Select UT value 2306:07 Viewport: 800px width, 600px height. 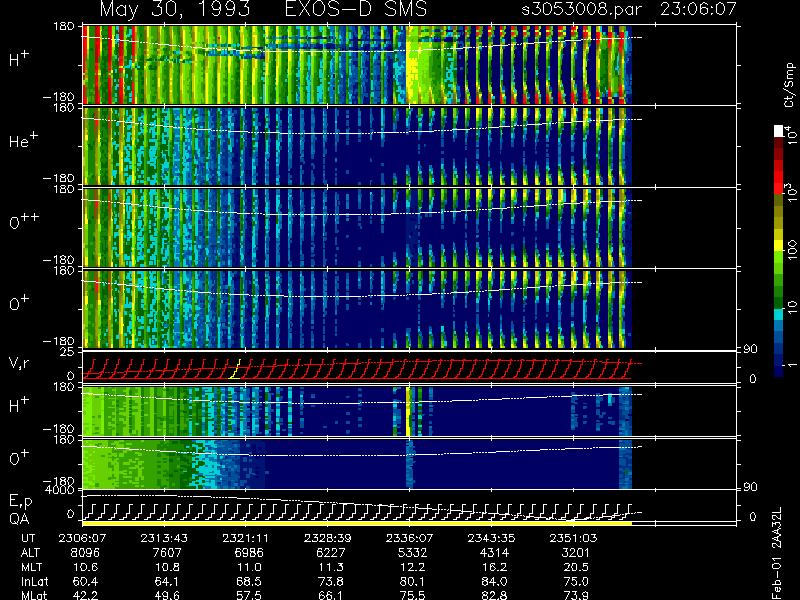point(83,538)
